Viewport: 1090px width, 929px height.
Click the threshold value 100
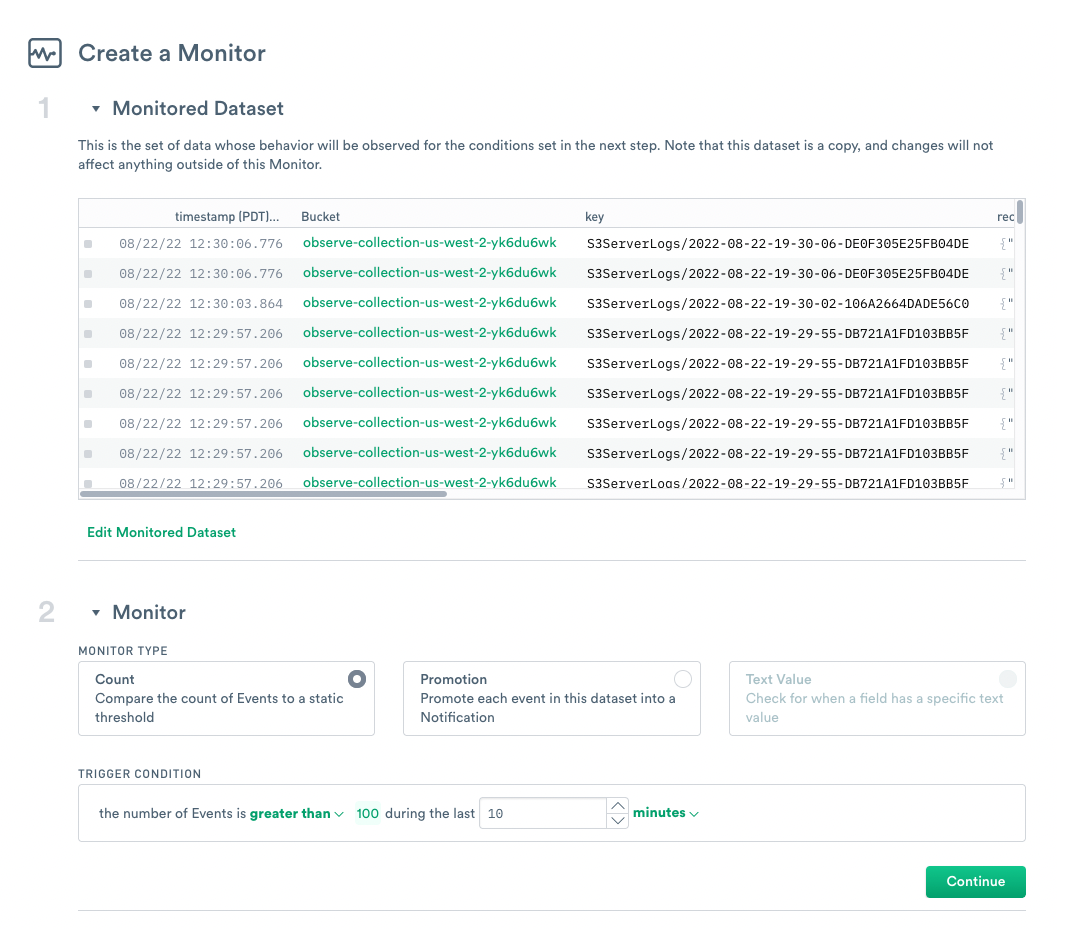point(367,814)
